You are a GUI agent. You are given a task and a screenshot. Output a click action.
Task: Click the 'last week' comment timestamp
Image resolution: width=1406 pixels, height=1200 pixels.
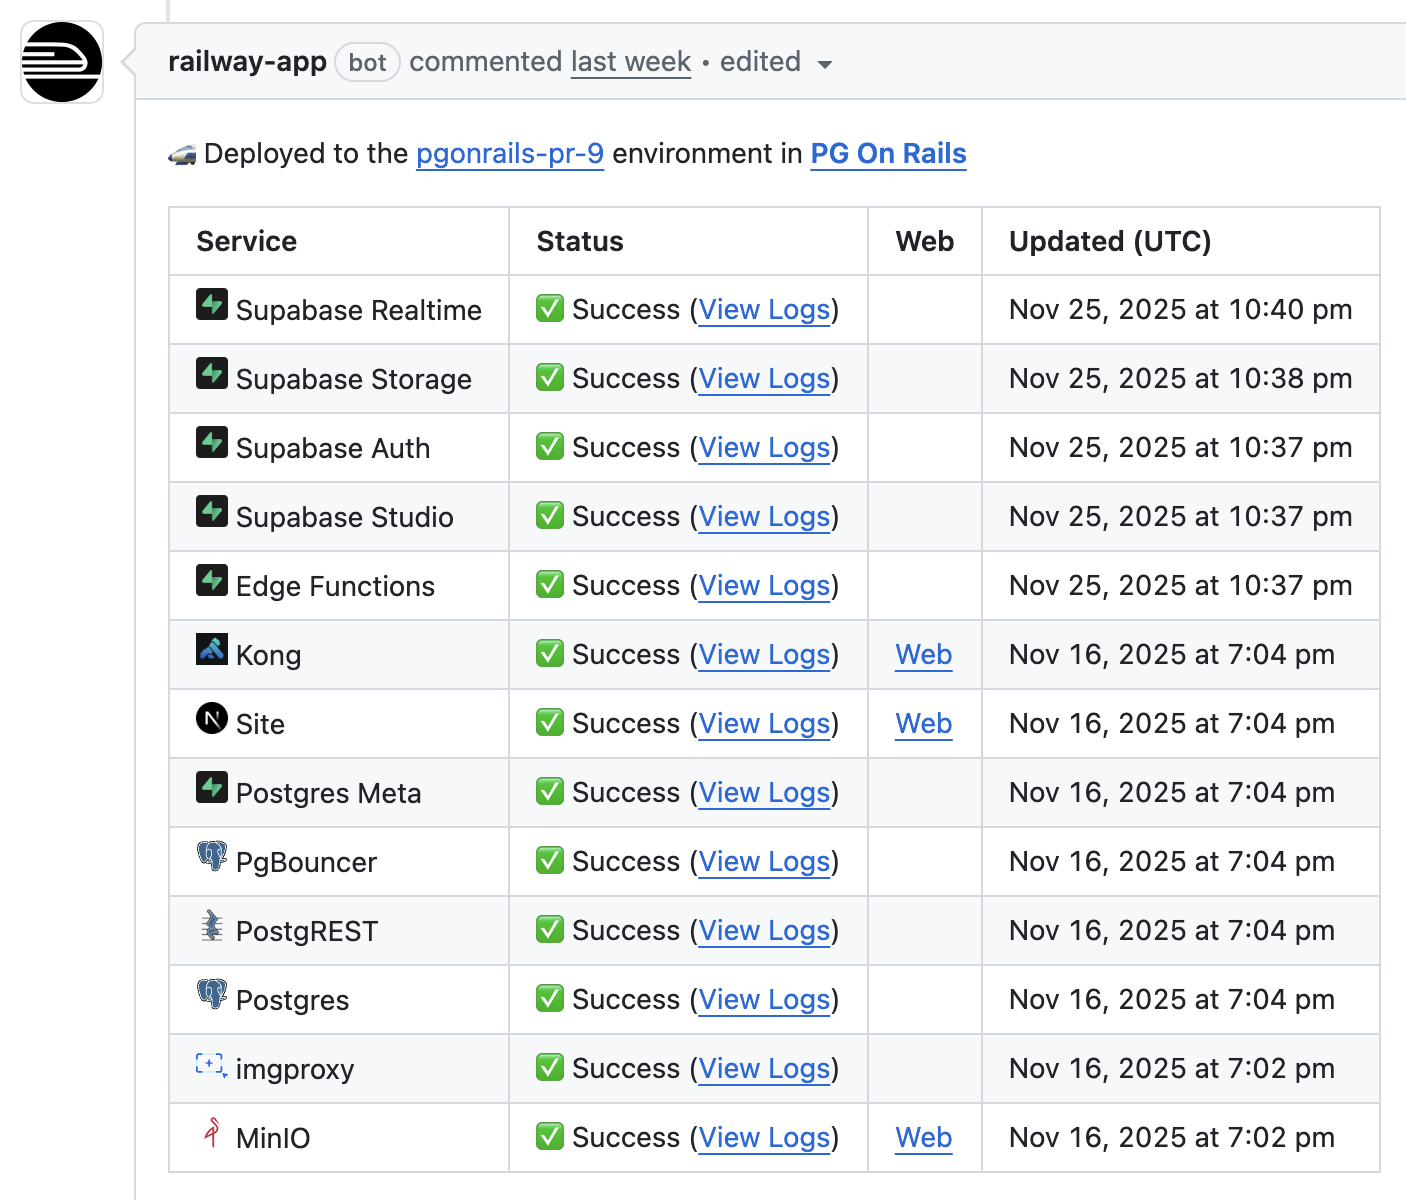(x=631, y=62)
